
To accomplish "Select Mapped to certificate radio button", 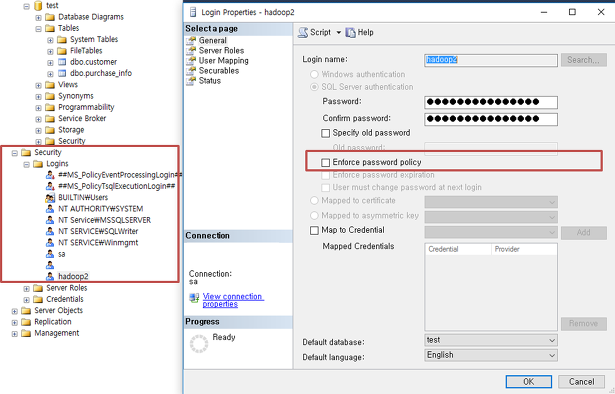I will [314, 201].
